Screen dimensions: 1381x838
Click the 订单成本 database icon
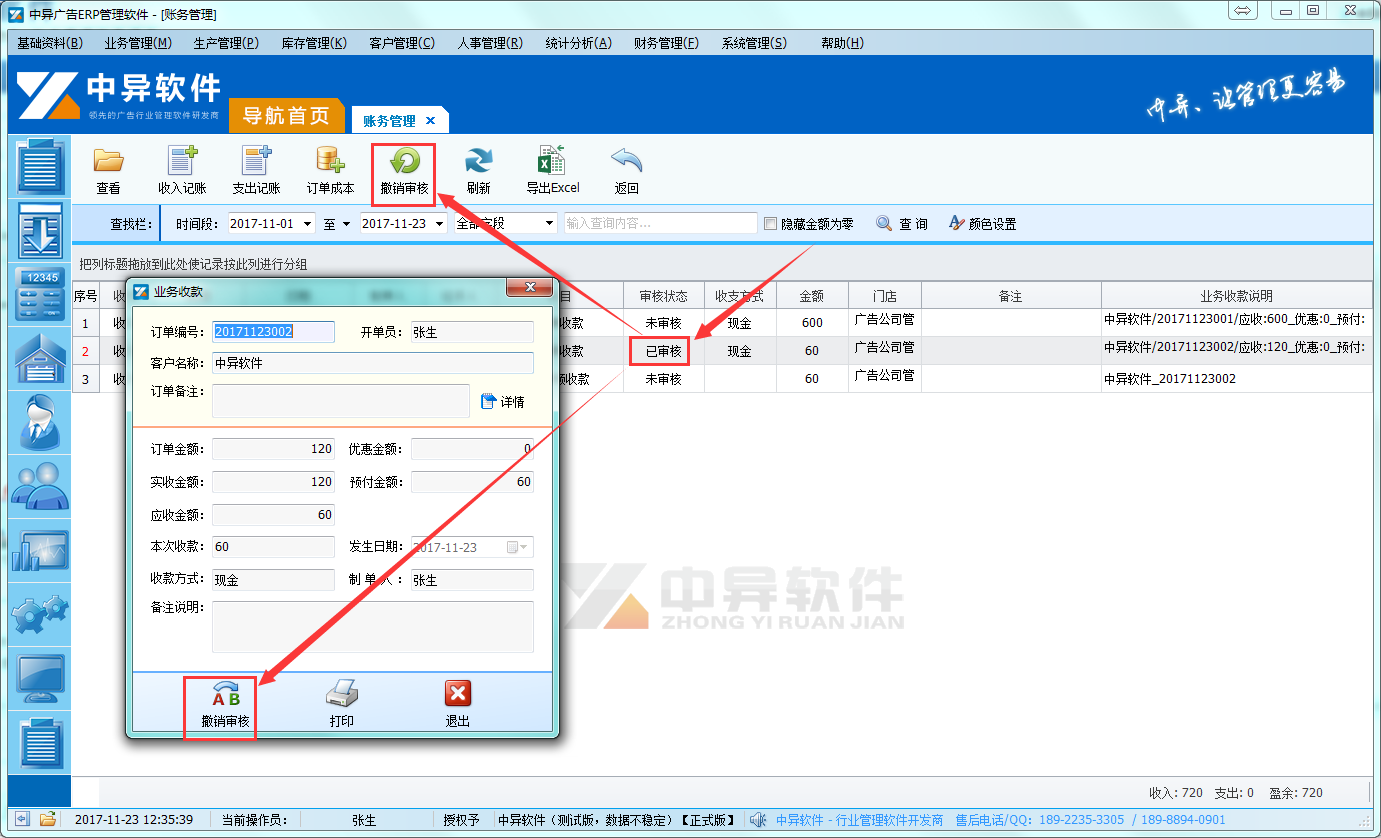click(x=330, y=162)
